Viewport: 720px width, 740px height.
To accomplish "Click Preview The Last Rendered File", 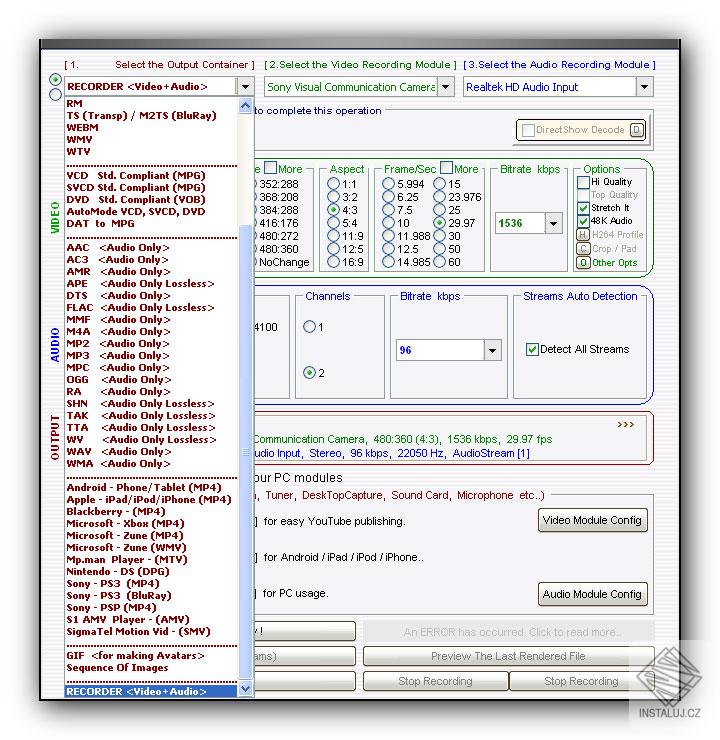I will click(508, 656).
